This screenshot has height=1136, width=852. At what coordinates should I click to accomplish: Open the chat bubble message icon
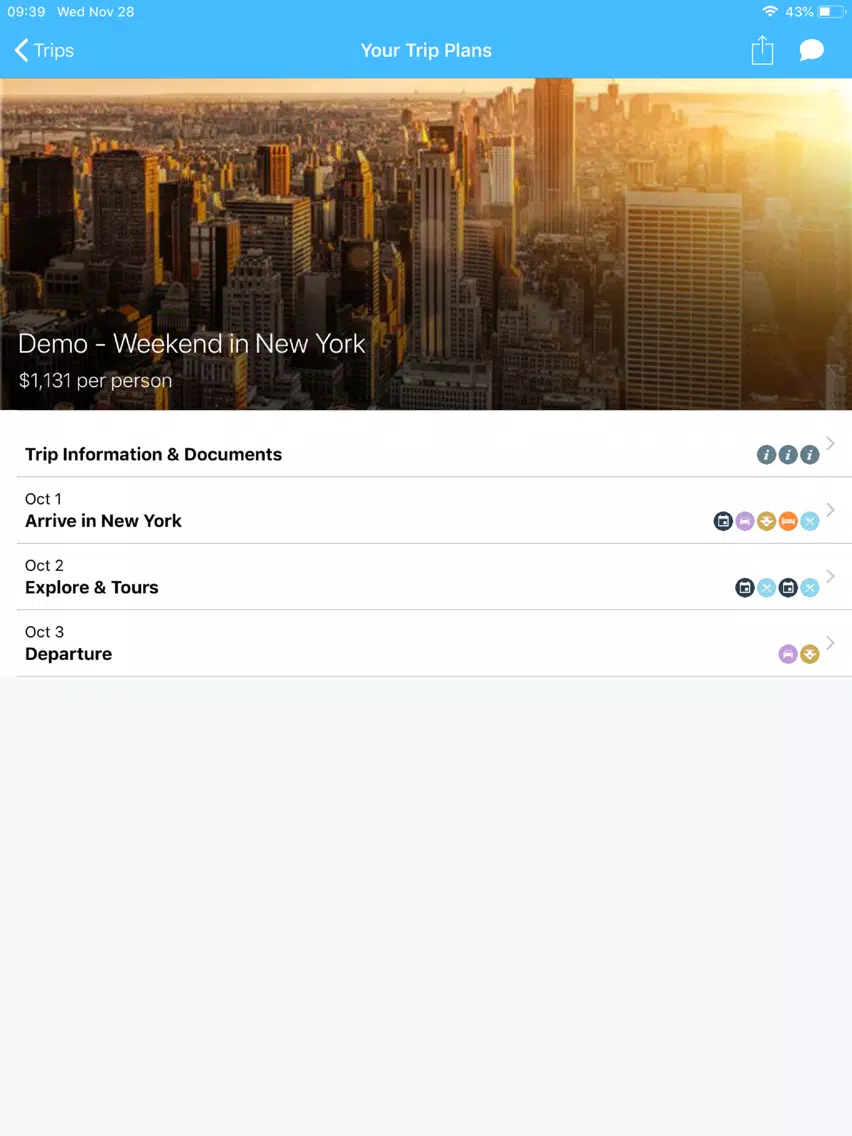coord(811,50)
